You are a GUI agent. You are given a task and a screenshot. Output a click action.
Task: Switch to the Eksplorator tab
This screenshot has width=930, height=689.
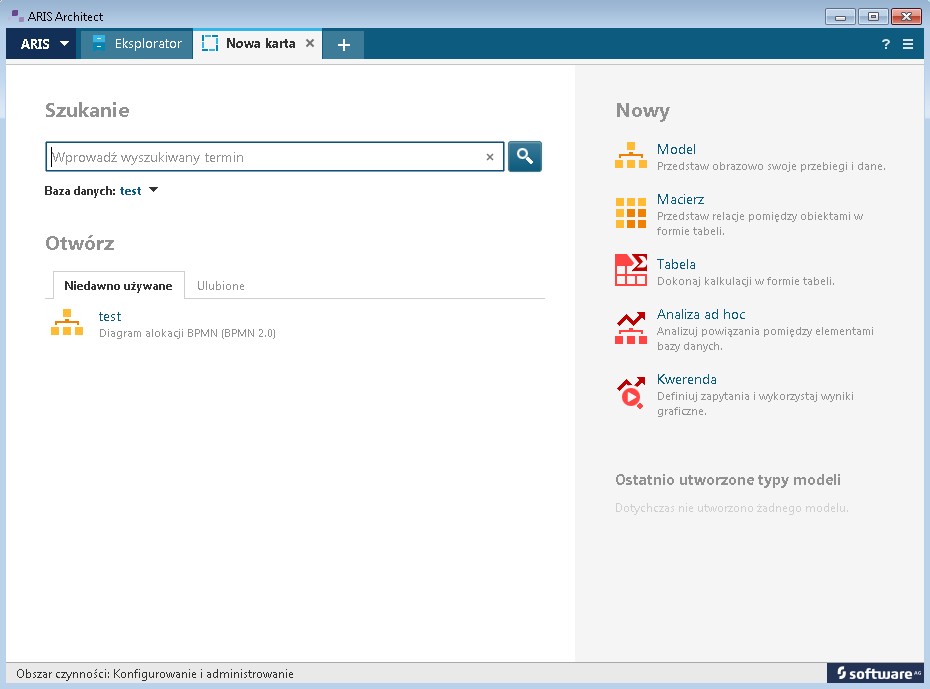pos(137,44)
